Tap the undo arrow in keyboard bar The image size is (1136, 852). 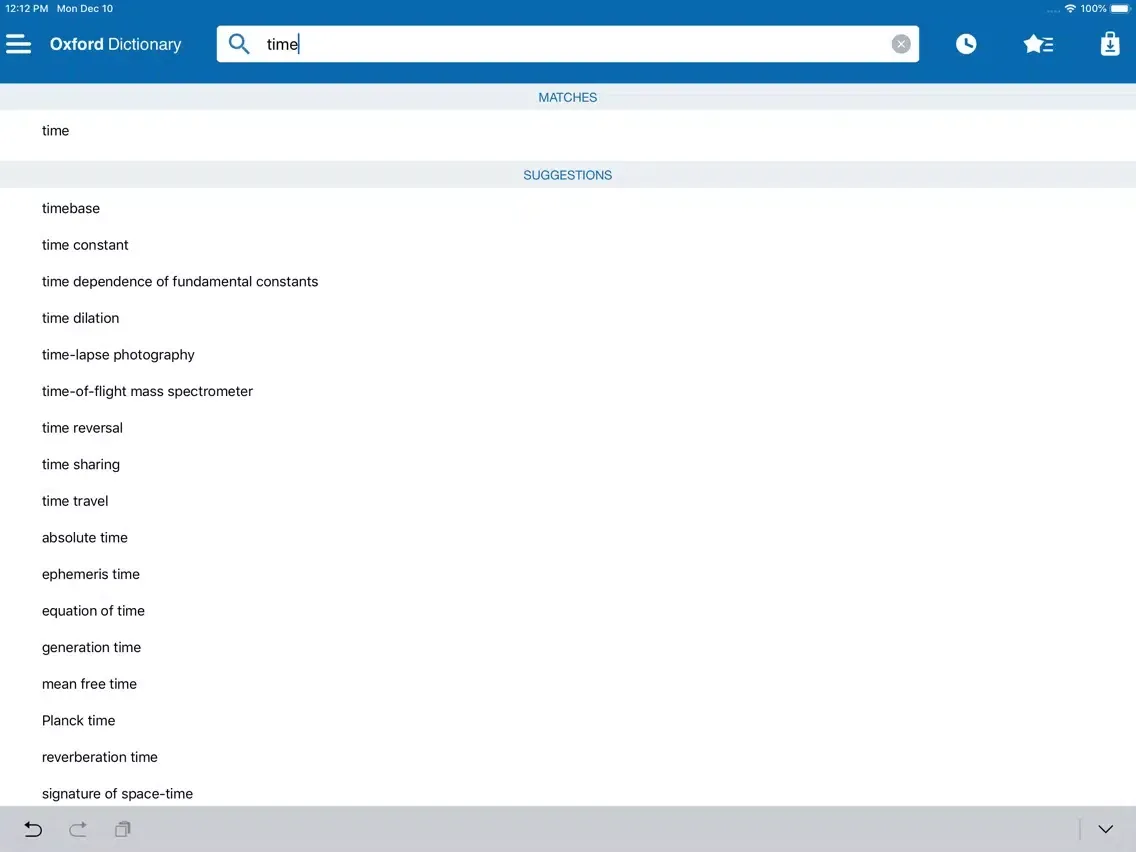33,829
